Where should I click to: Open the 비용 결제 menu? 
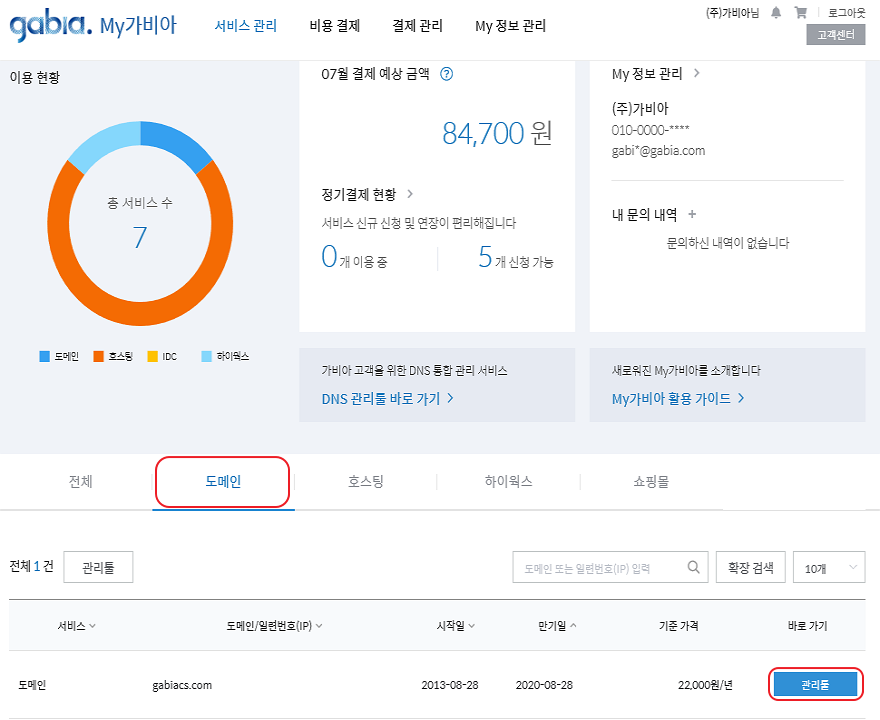click(x=334, y=26)
